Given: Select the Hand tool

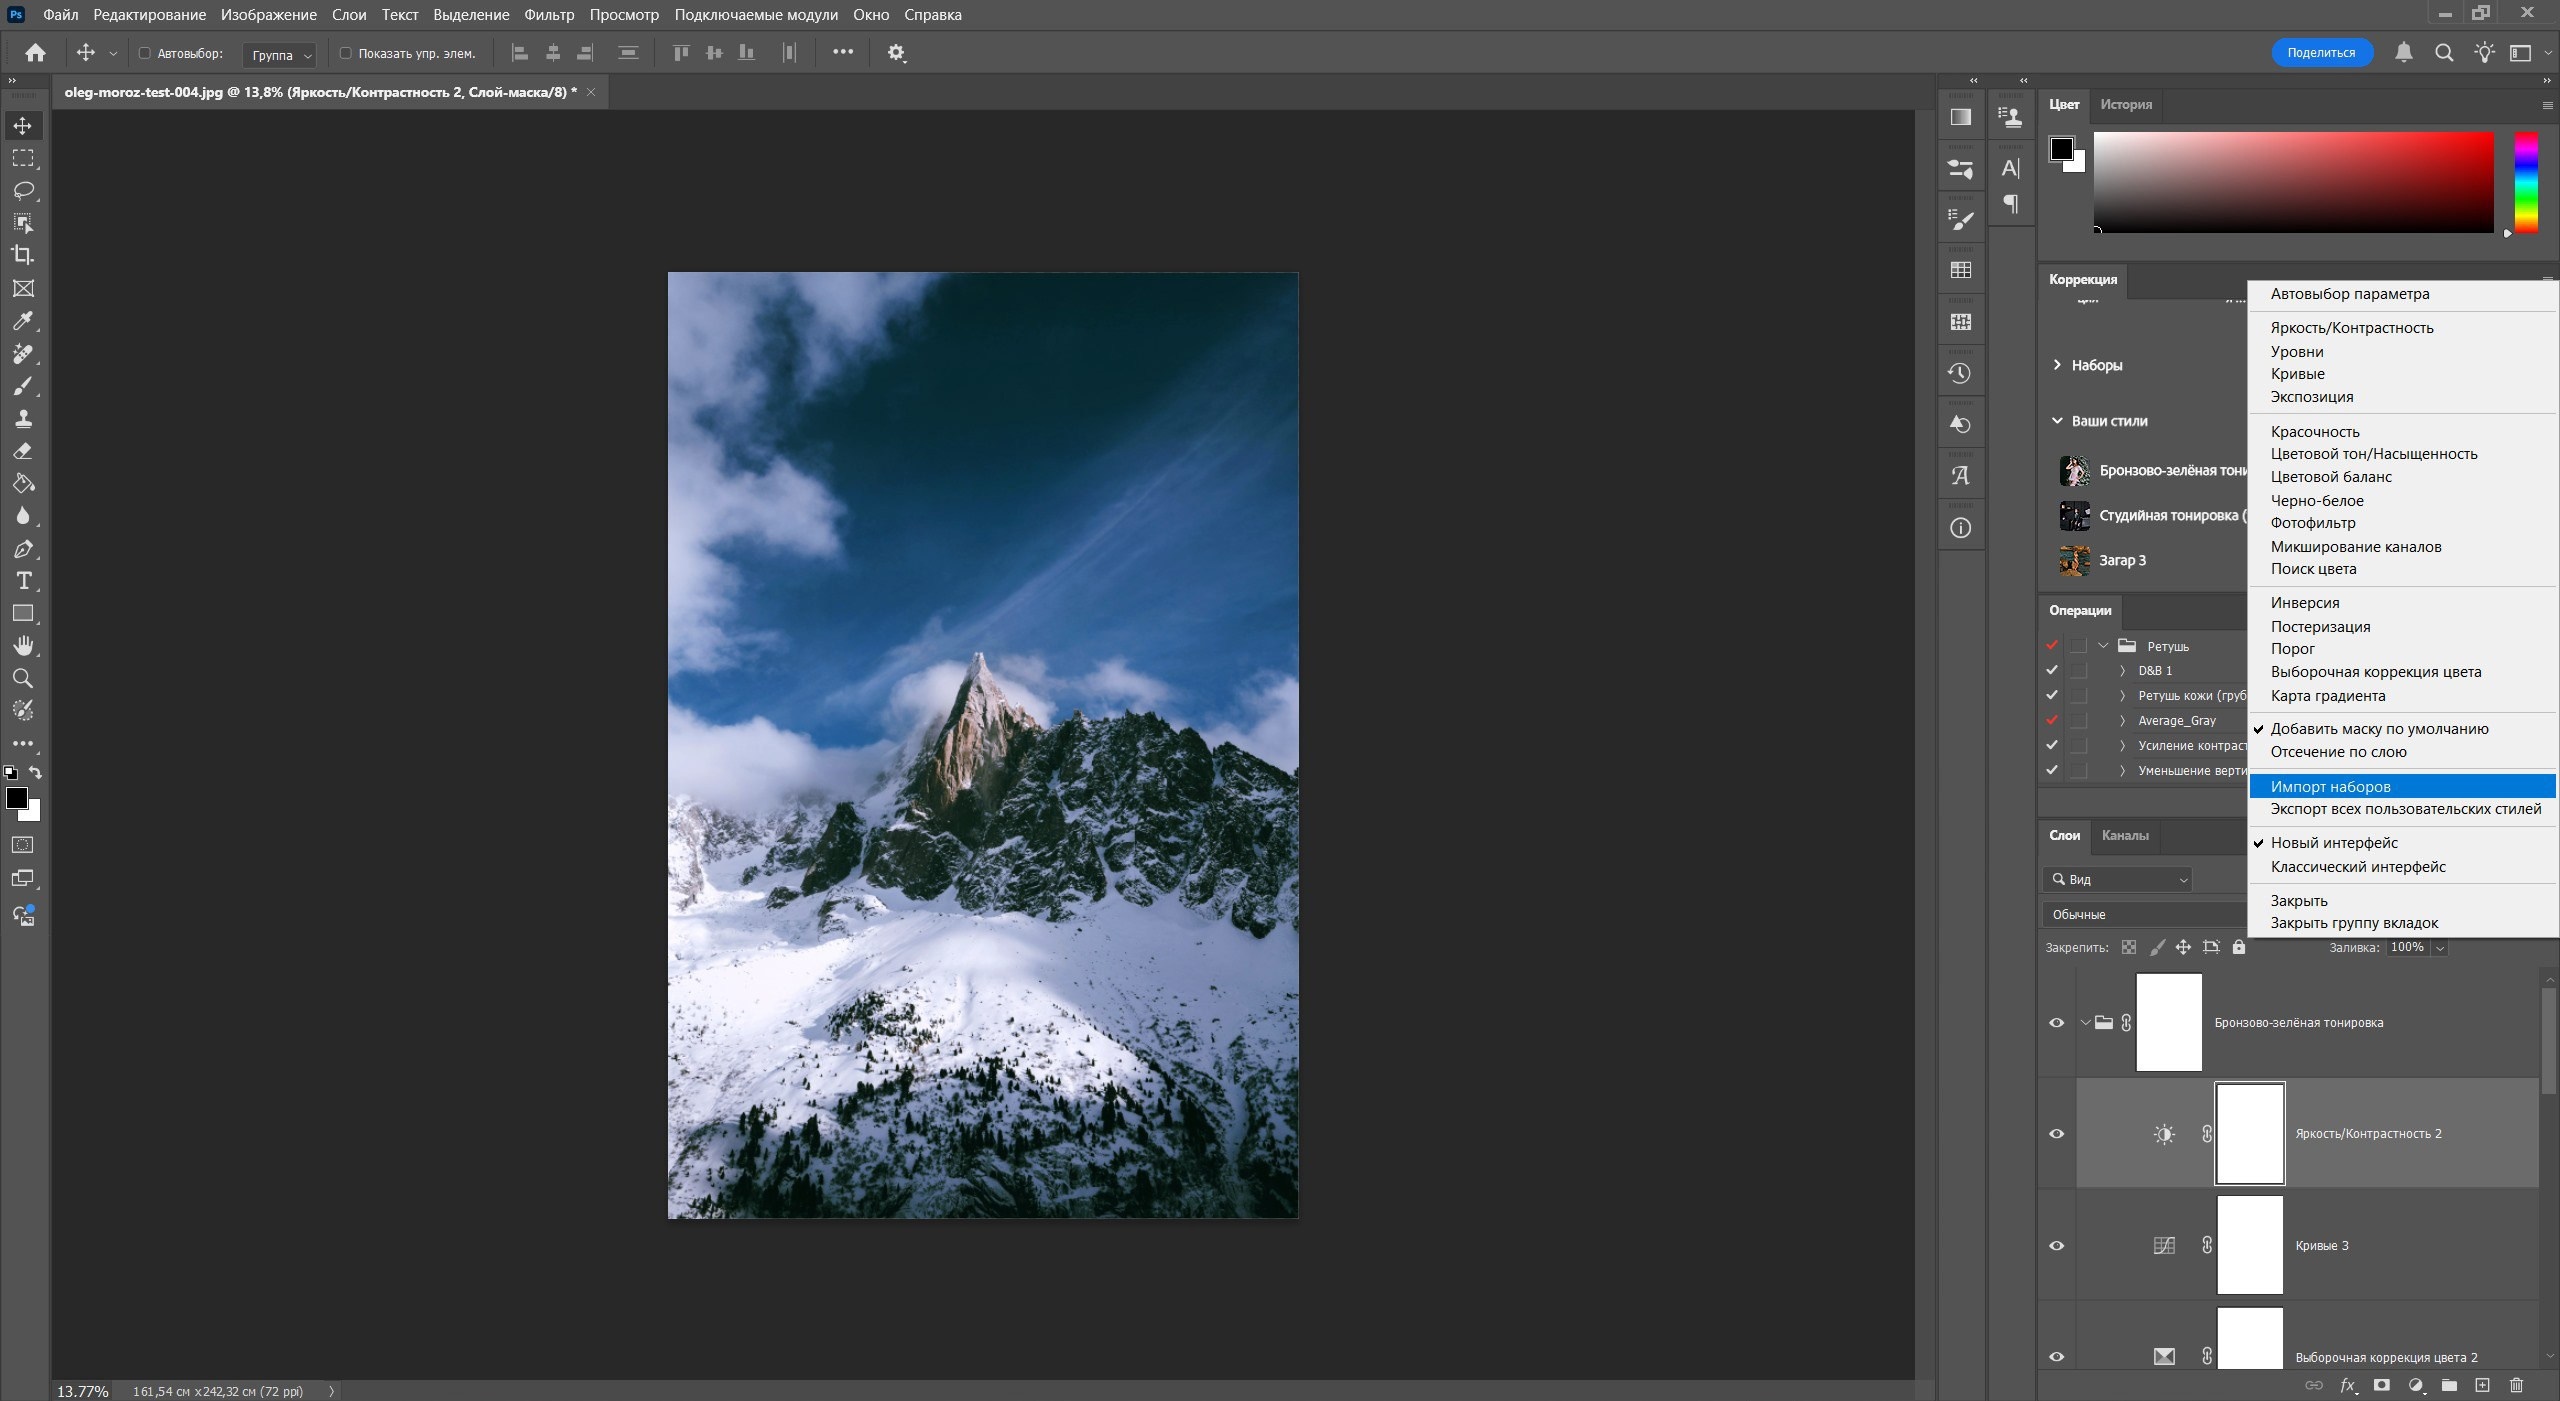Looking at the screenshot, I should coord(24,645).
